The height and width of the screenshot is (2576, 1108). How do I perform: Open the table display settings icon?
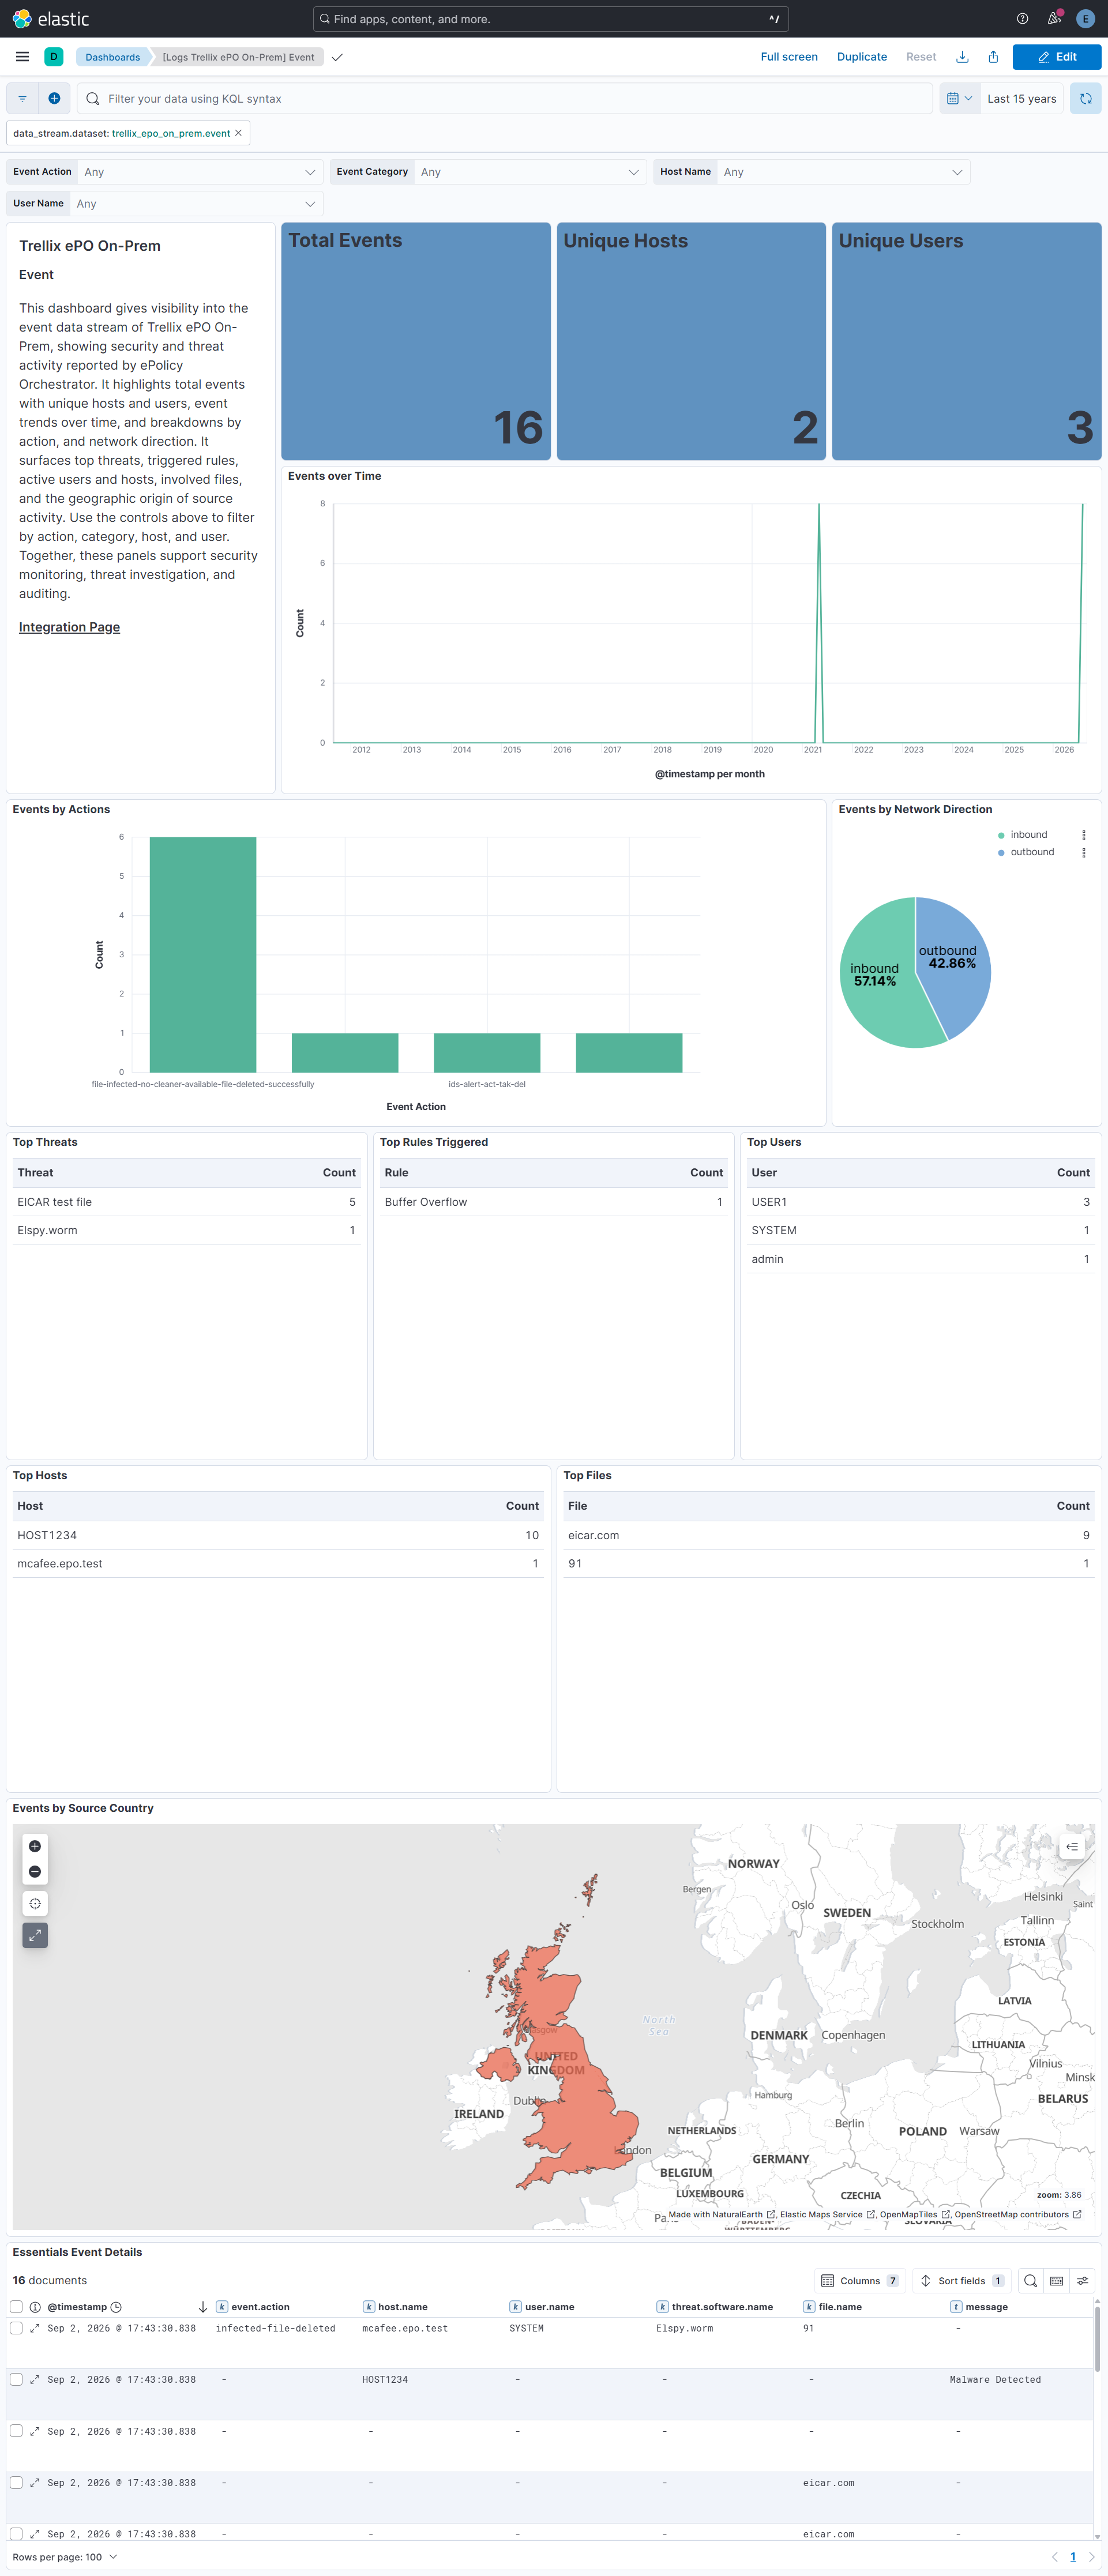point(1082,2281)
